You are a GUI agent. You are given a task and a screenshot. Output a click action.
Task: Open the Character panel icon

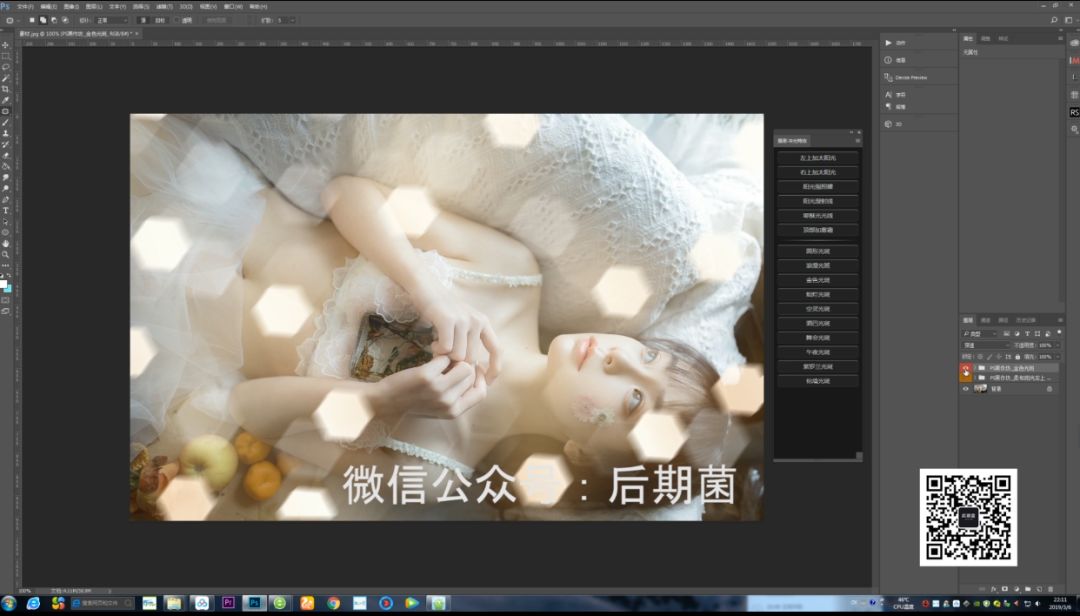point(889,94)
